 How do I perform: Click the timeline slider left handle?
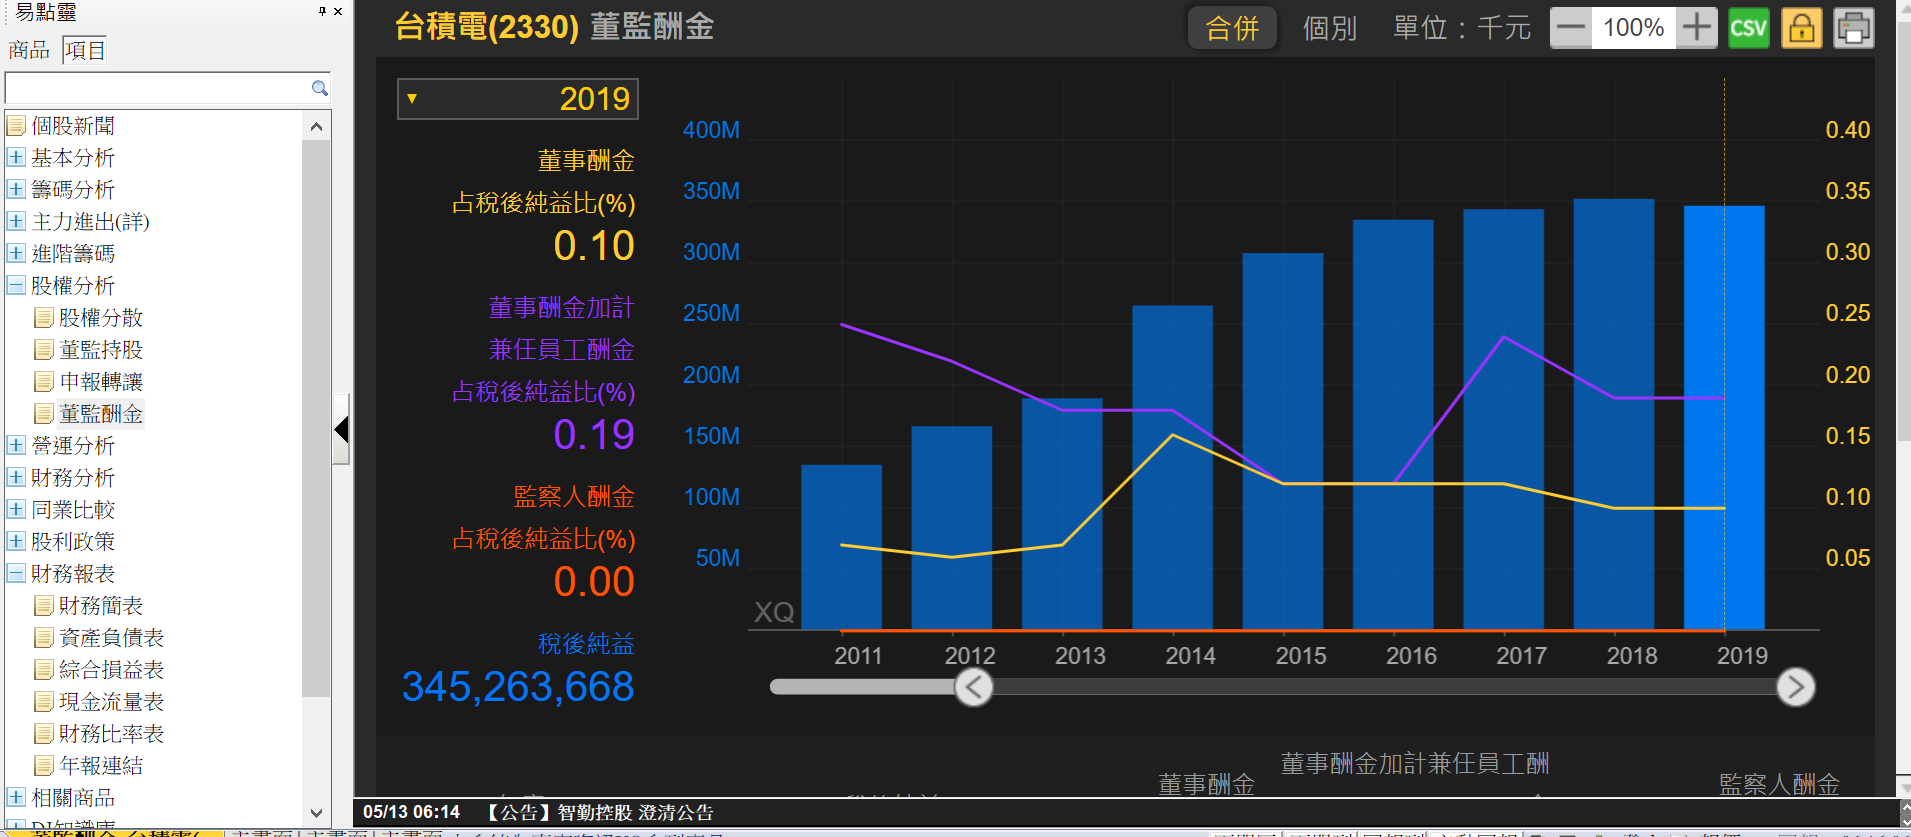[973, 687]
